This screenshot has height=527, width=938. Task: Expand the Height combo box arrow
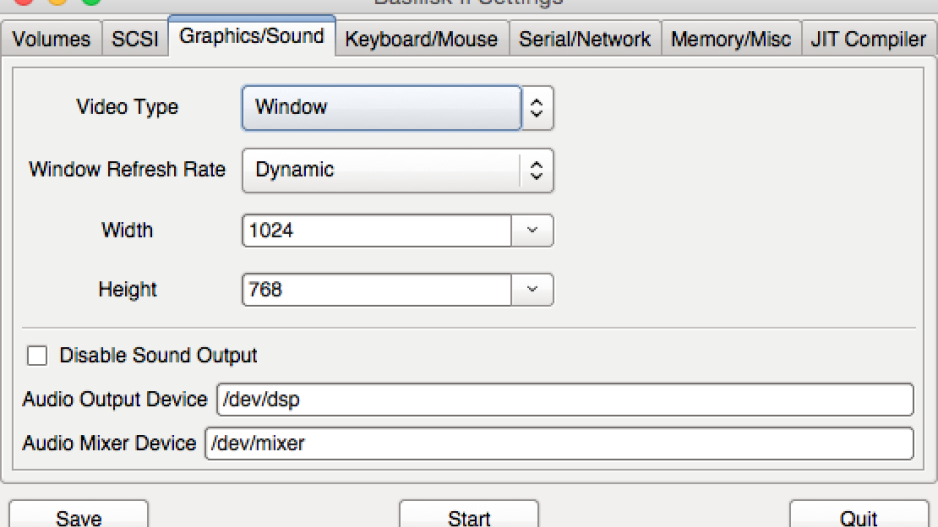(532, 290)
